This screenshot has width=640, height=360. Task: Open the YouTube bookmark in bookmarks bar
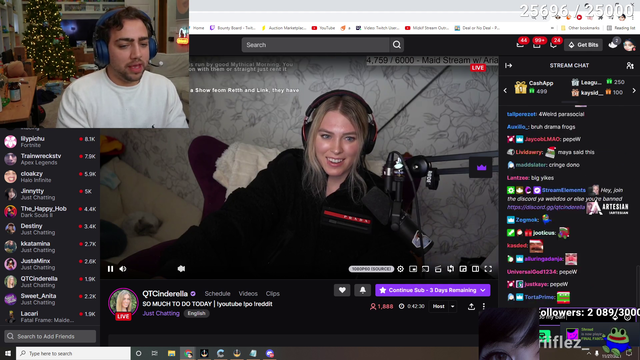(x=323, y=28)
